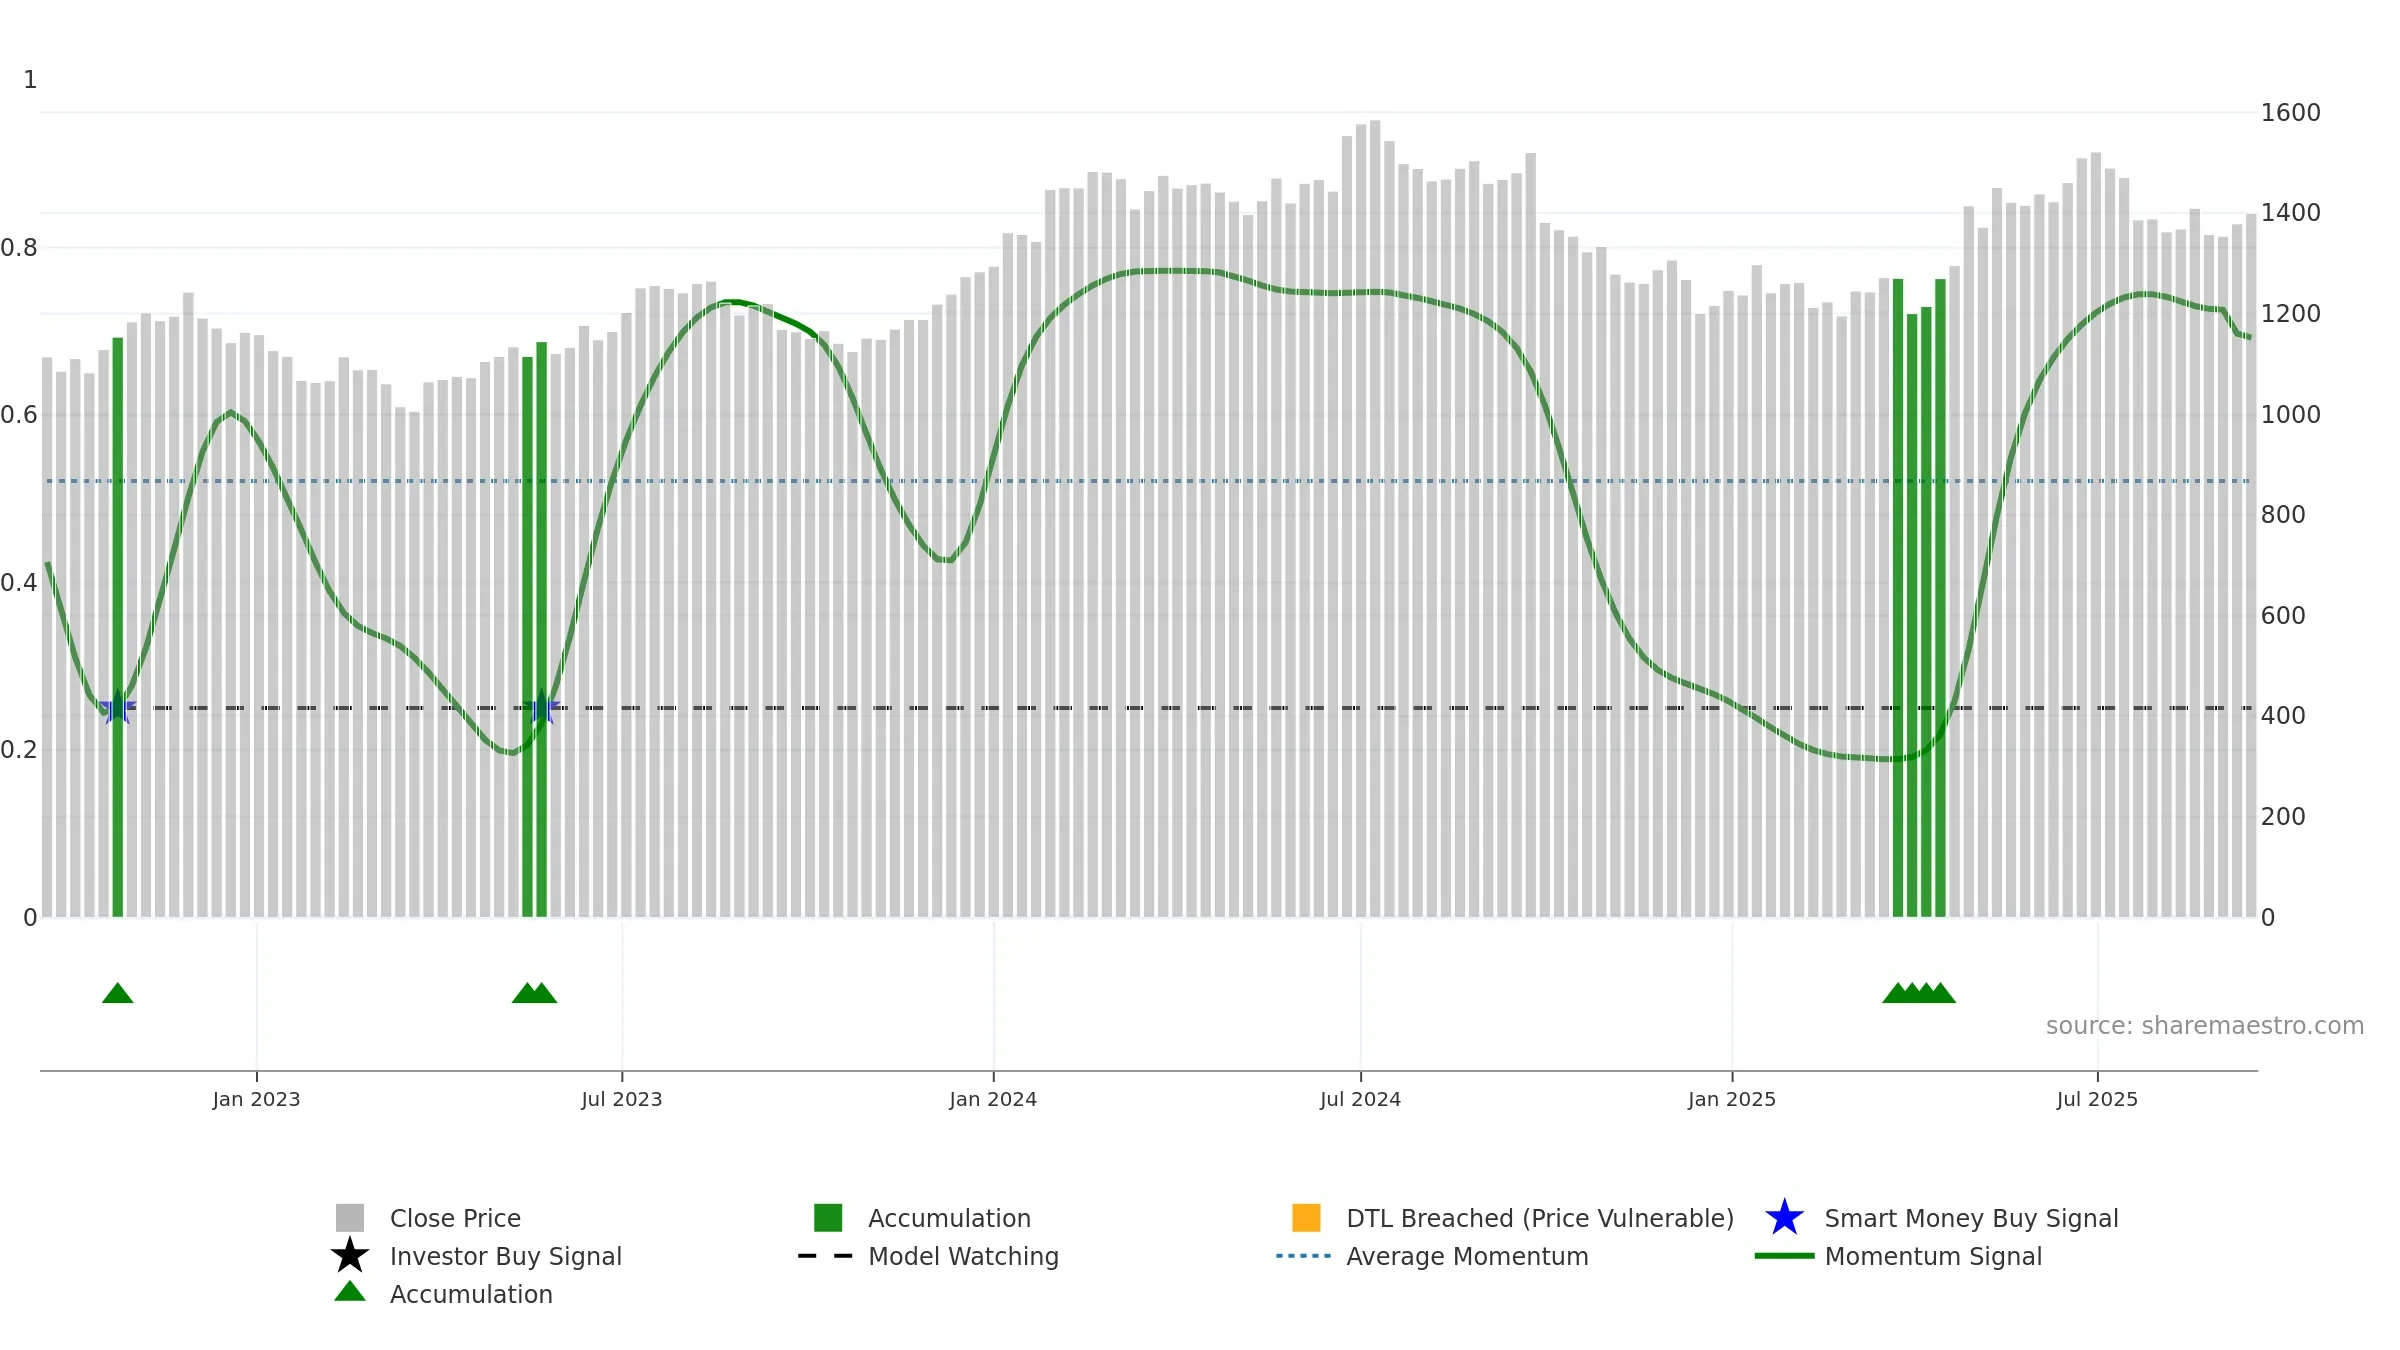The height and width of the screenshot is (1350, 2400).
Task: Click the orange DTL Breached legend swatch
Action: tap(1306, 1218)
